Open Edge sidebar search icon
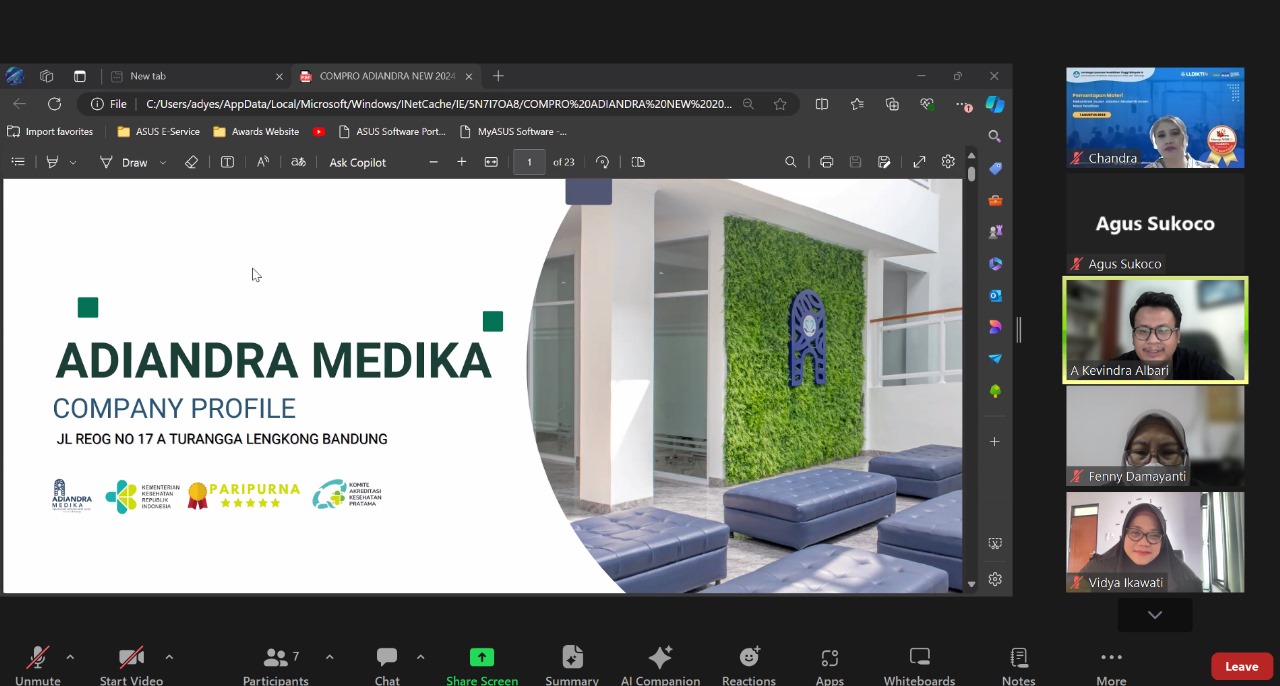Image resolution: width=1280 pixels, height=686 pixels. tap(995, 136)
